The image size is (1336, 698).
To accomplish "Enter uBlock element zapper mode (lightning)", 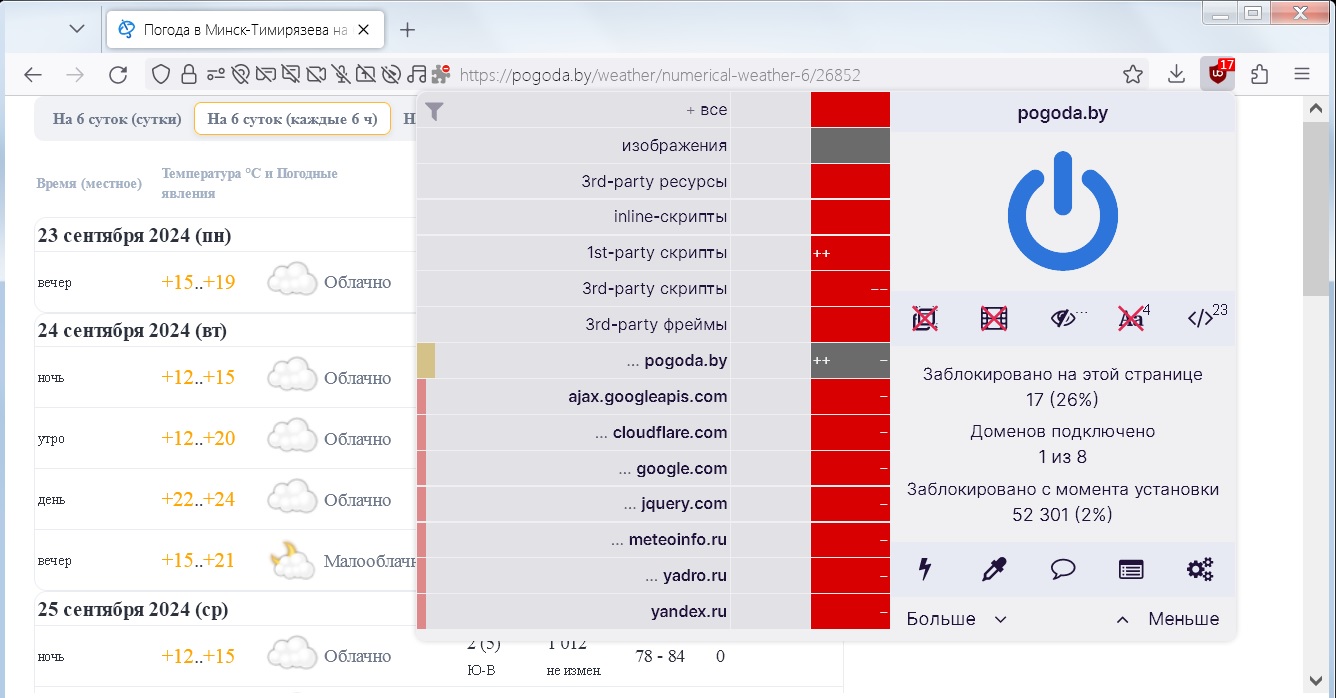I will tap(925, 570).
